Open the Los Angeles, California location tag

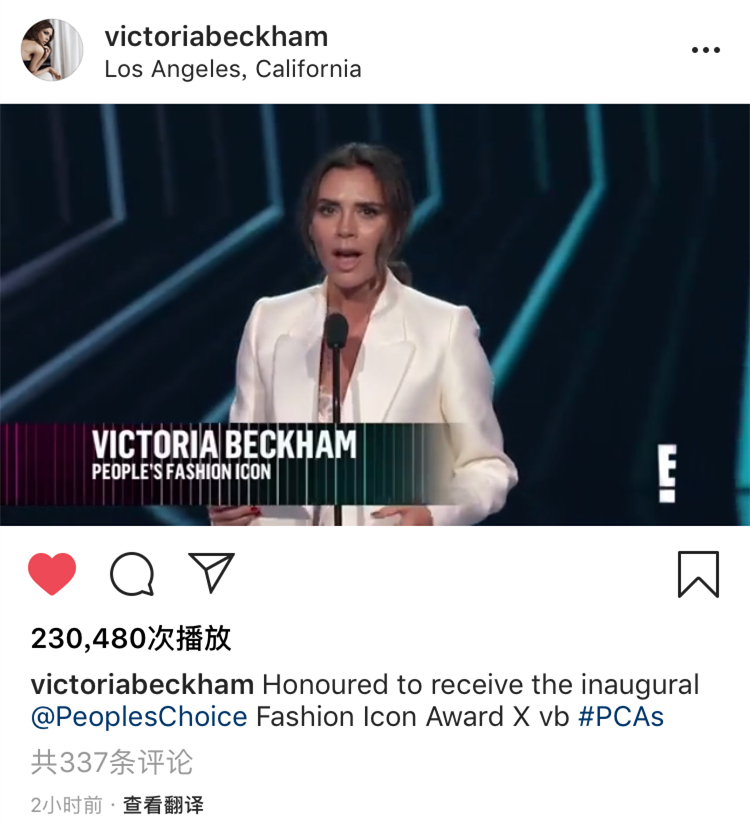pyautogui.click(x=233, y=69)
